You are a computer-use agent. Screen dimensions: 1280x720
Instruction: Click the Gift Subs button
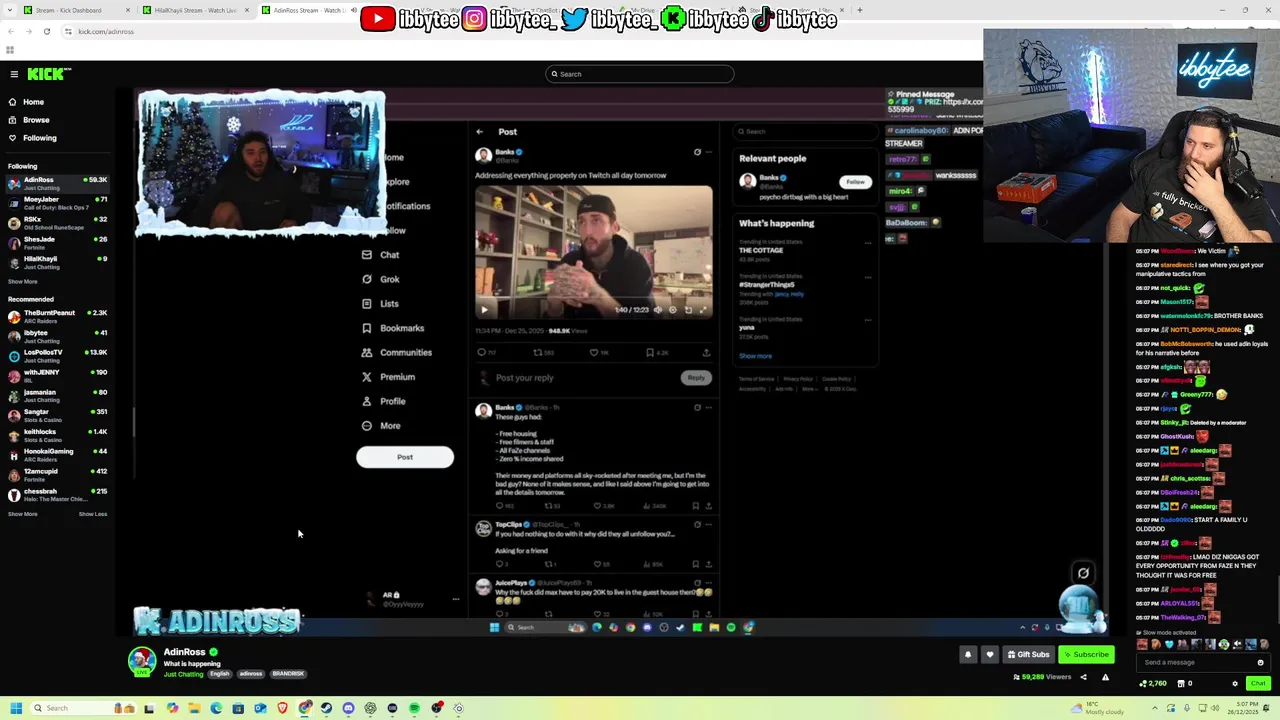coord(1029,655)
